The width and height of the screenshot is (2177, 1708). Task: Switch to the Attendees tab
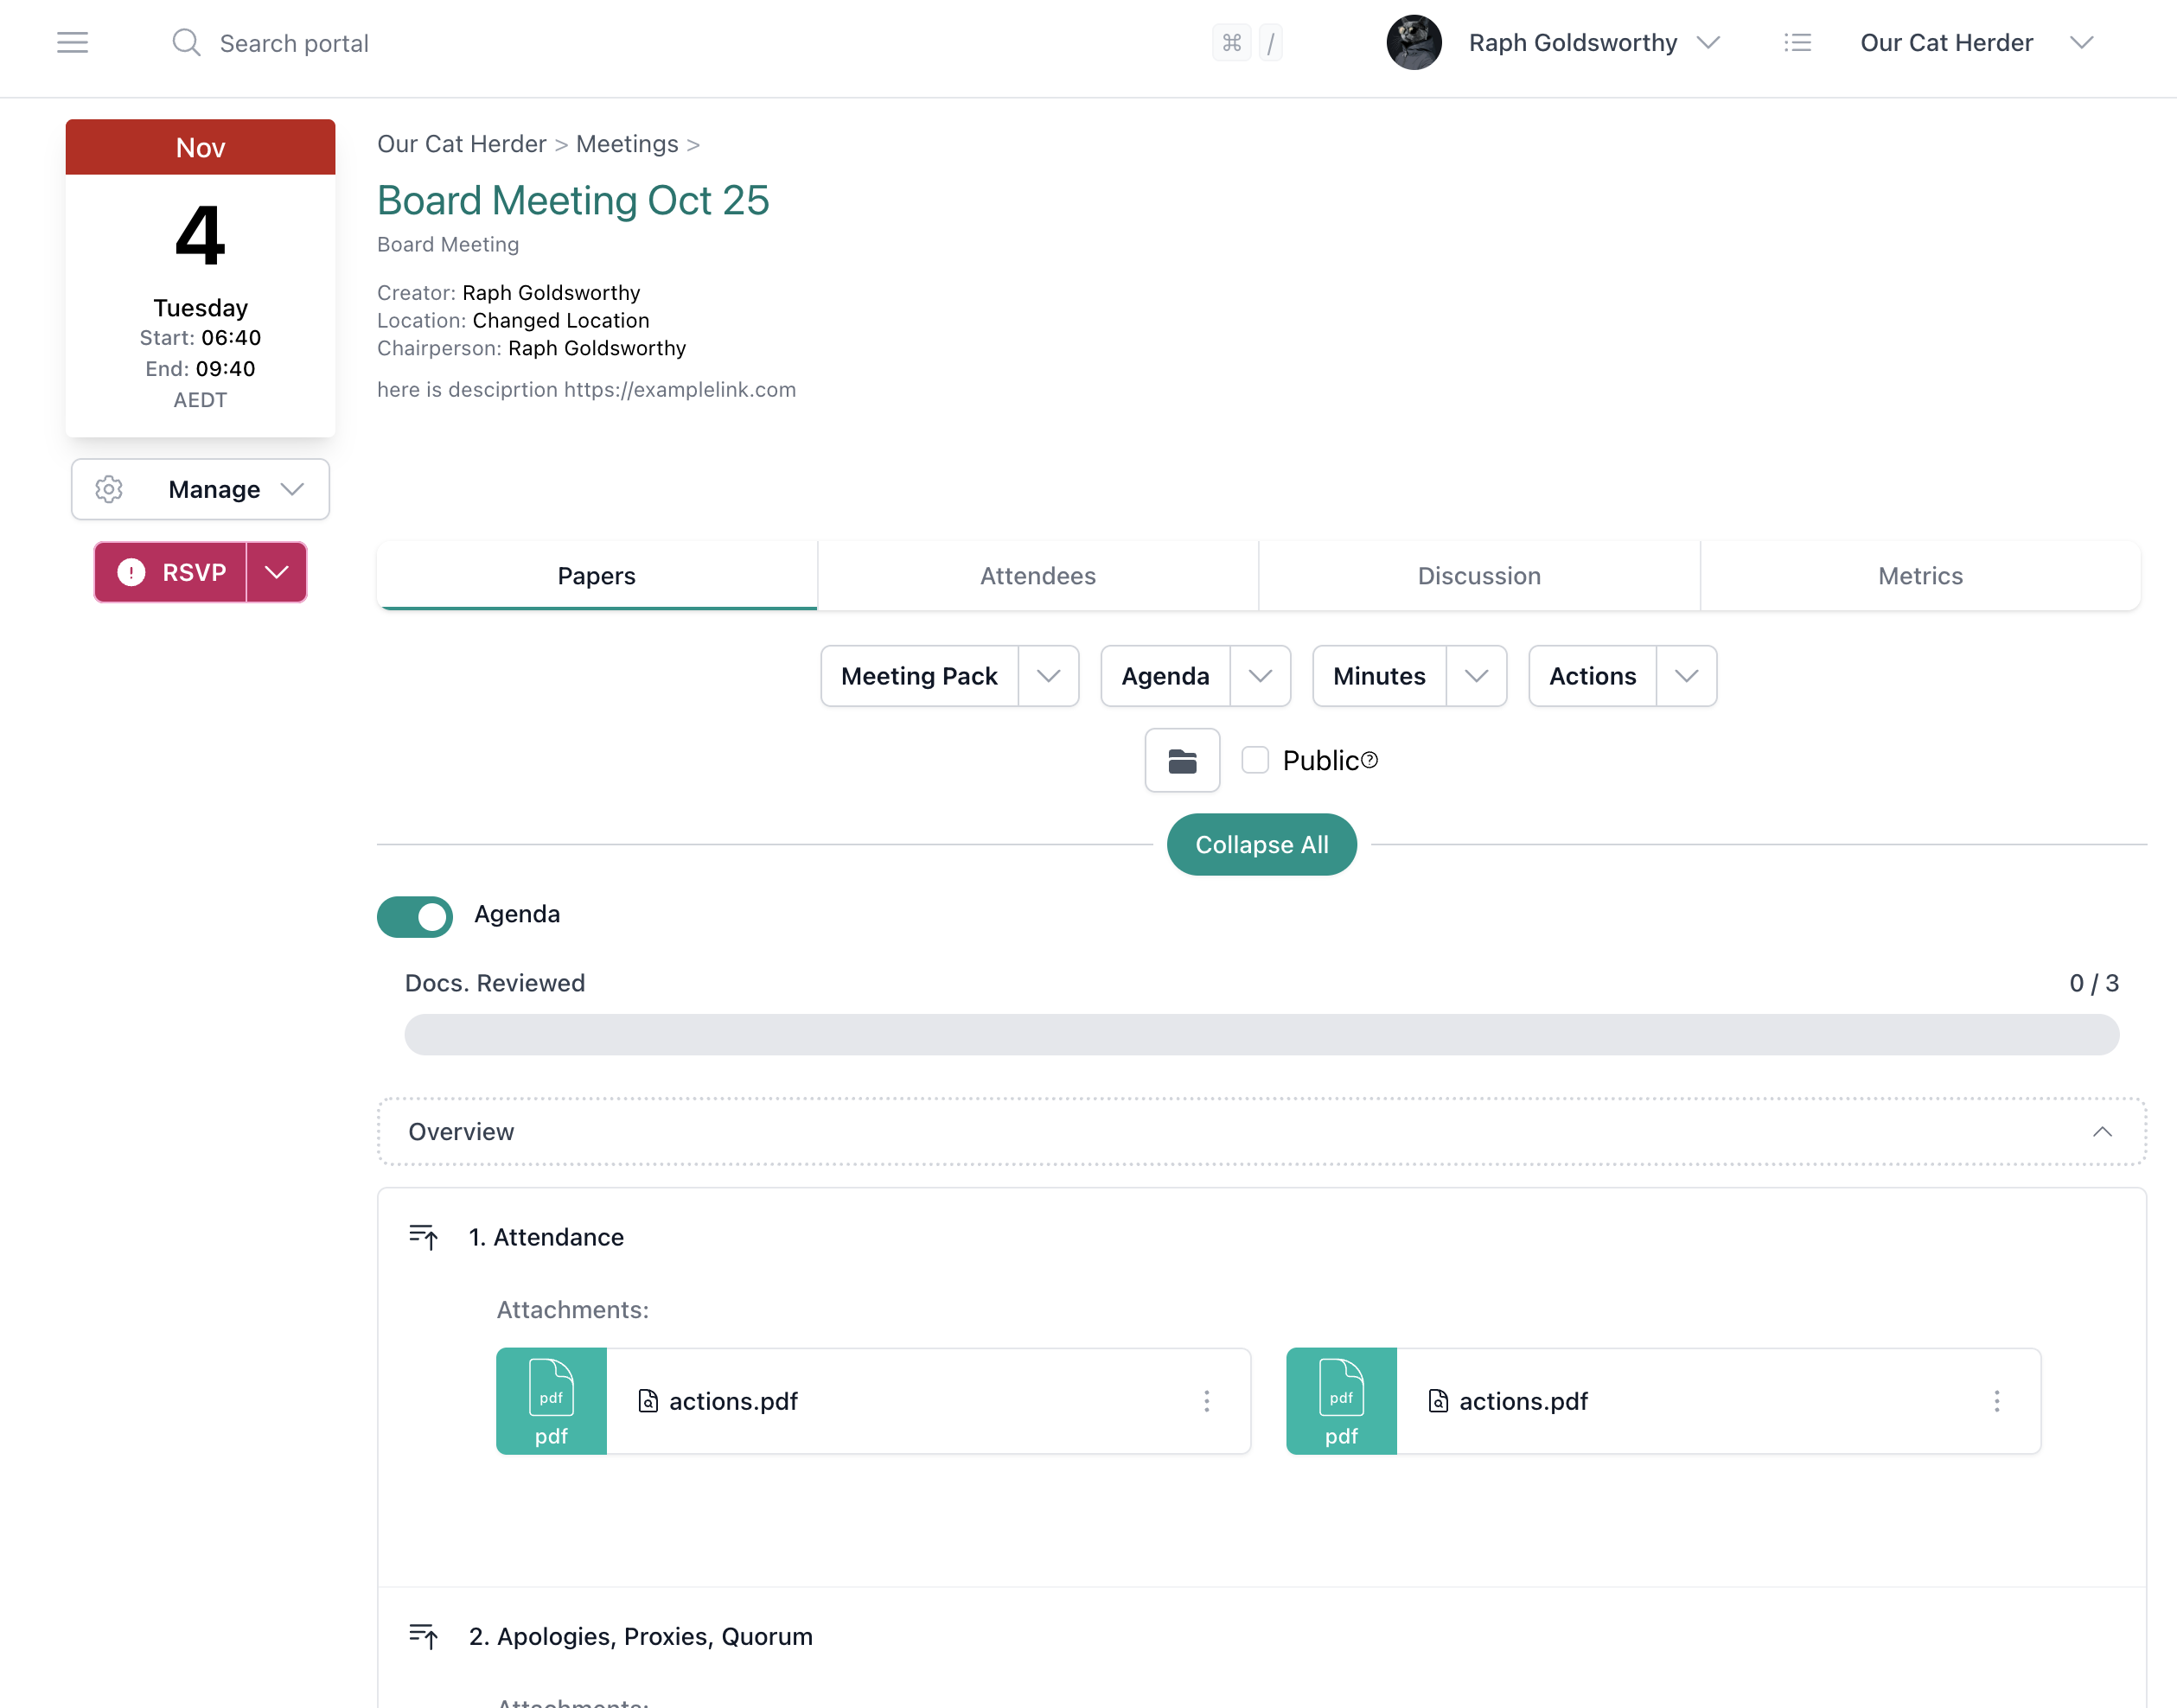1037,575
